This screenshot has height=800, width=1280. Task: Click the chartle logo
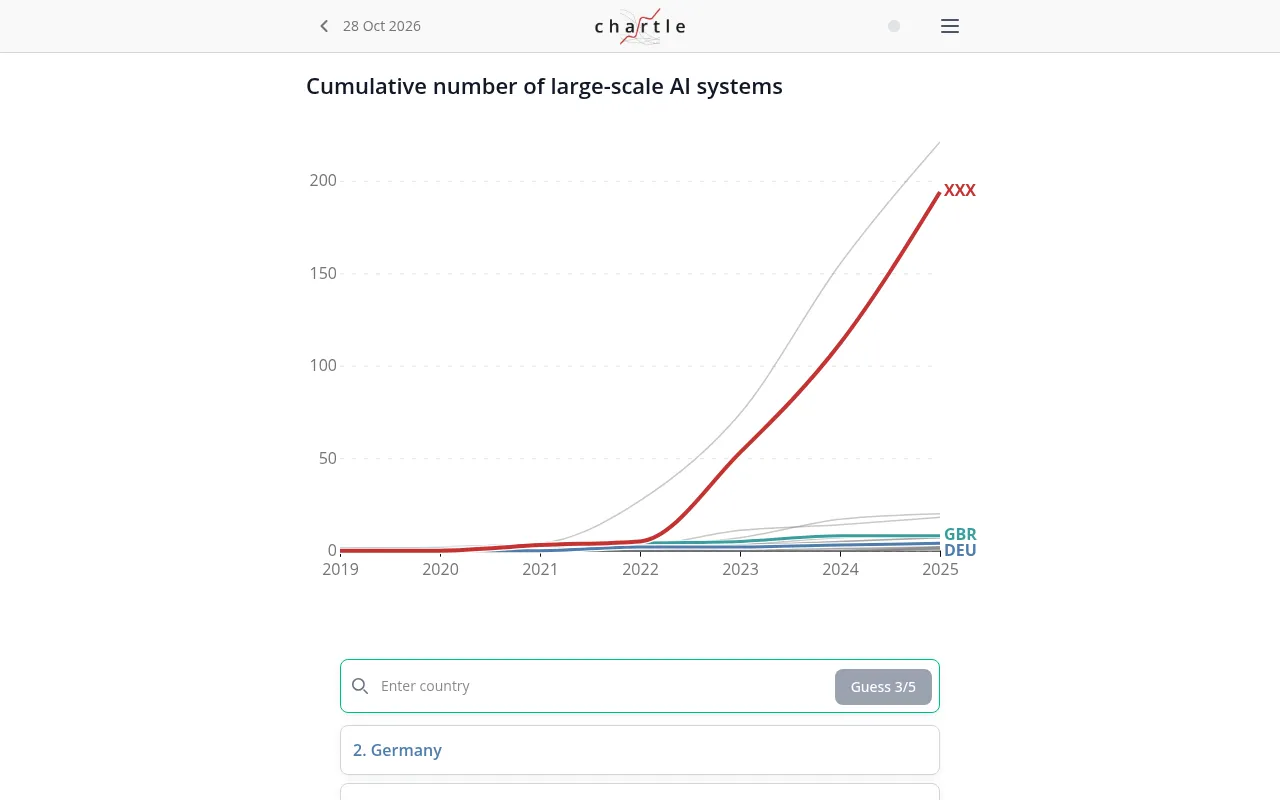[640, 26]
